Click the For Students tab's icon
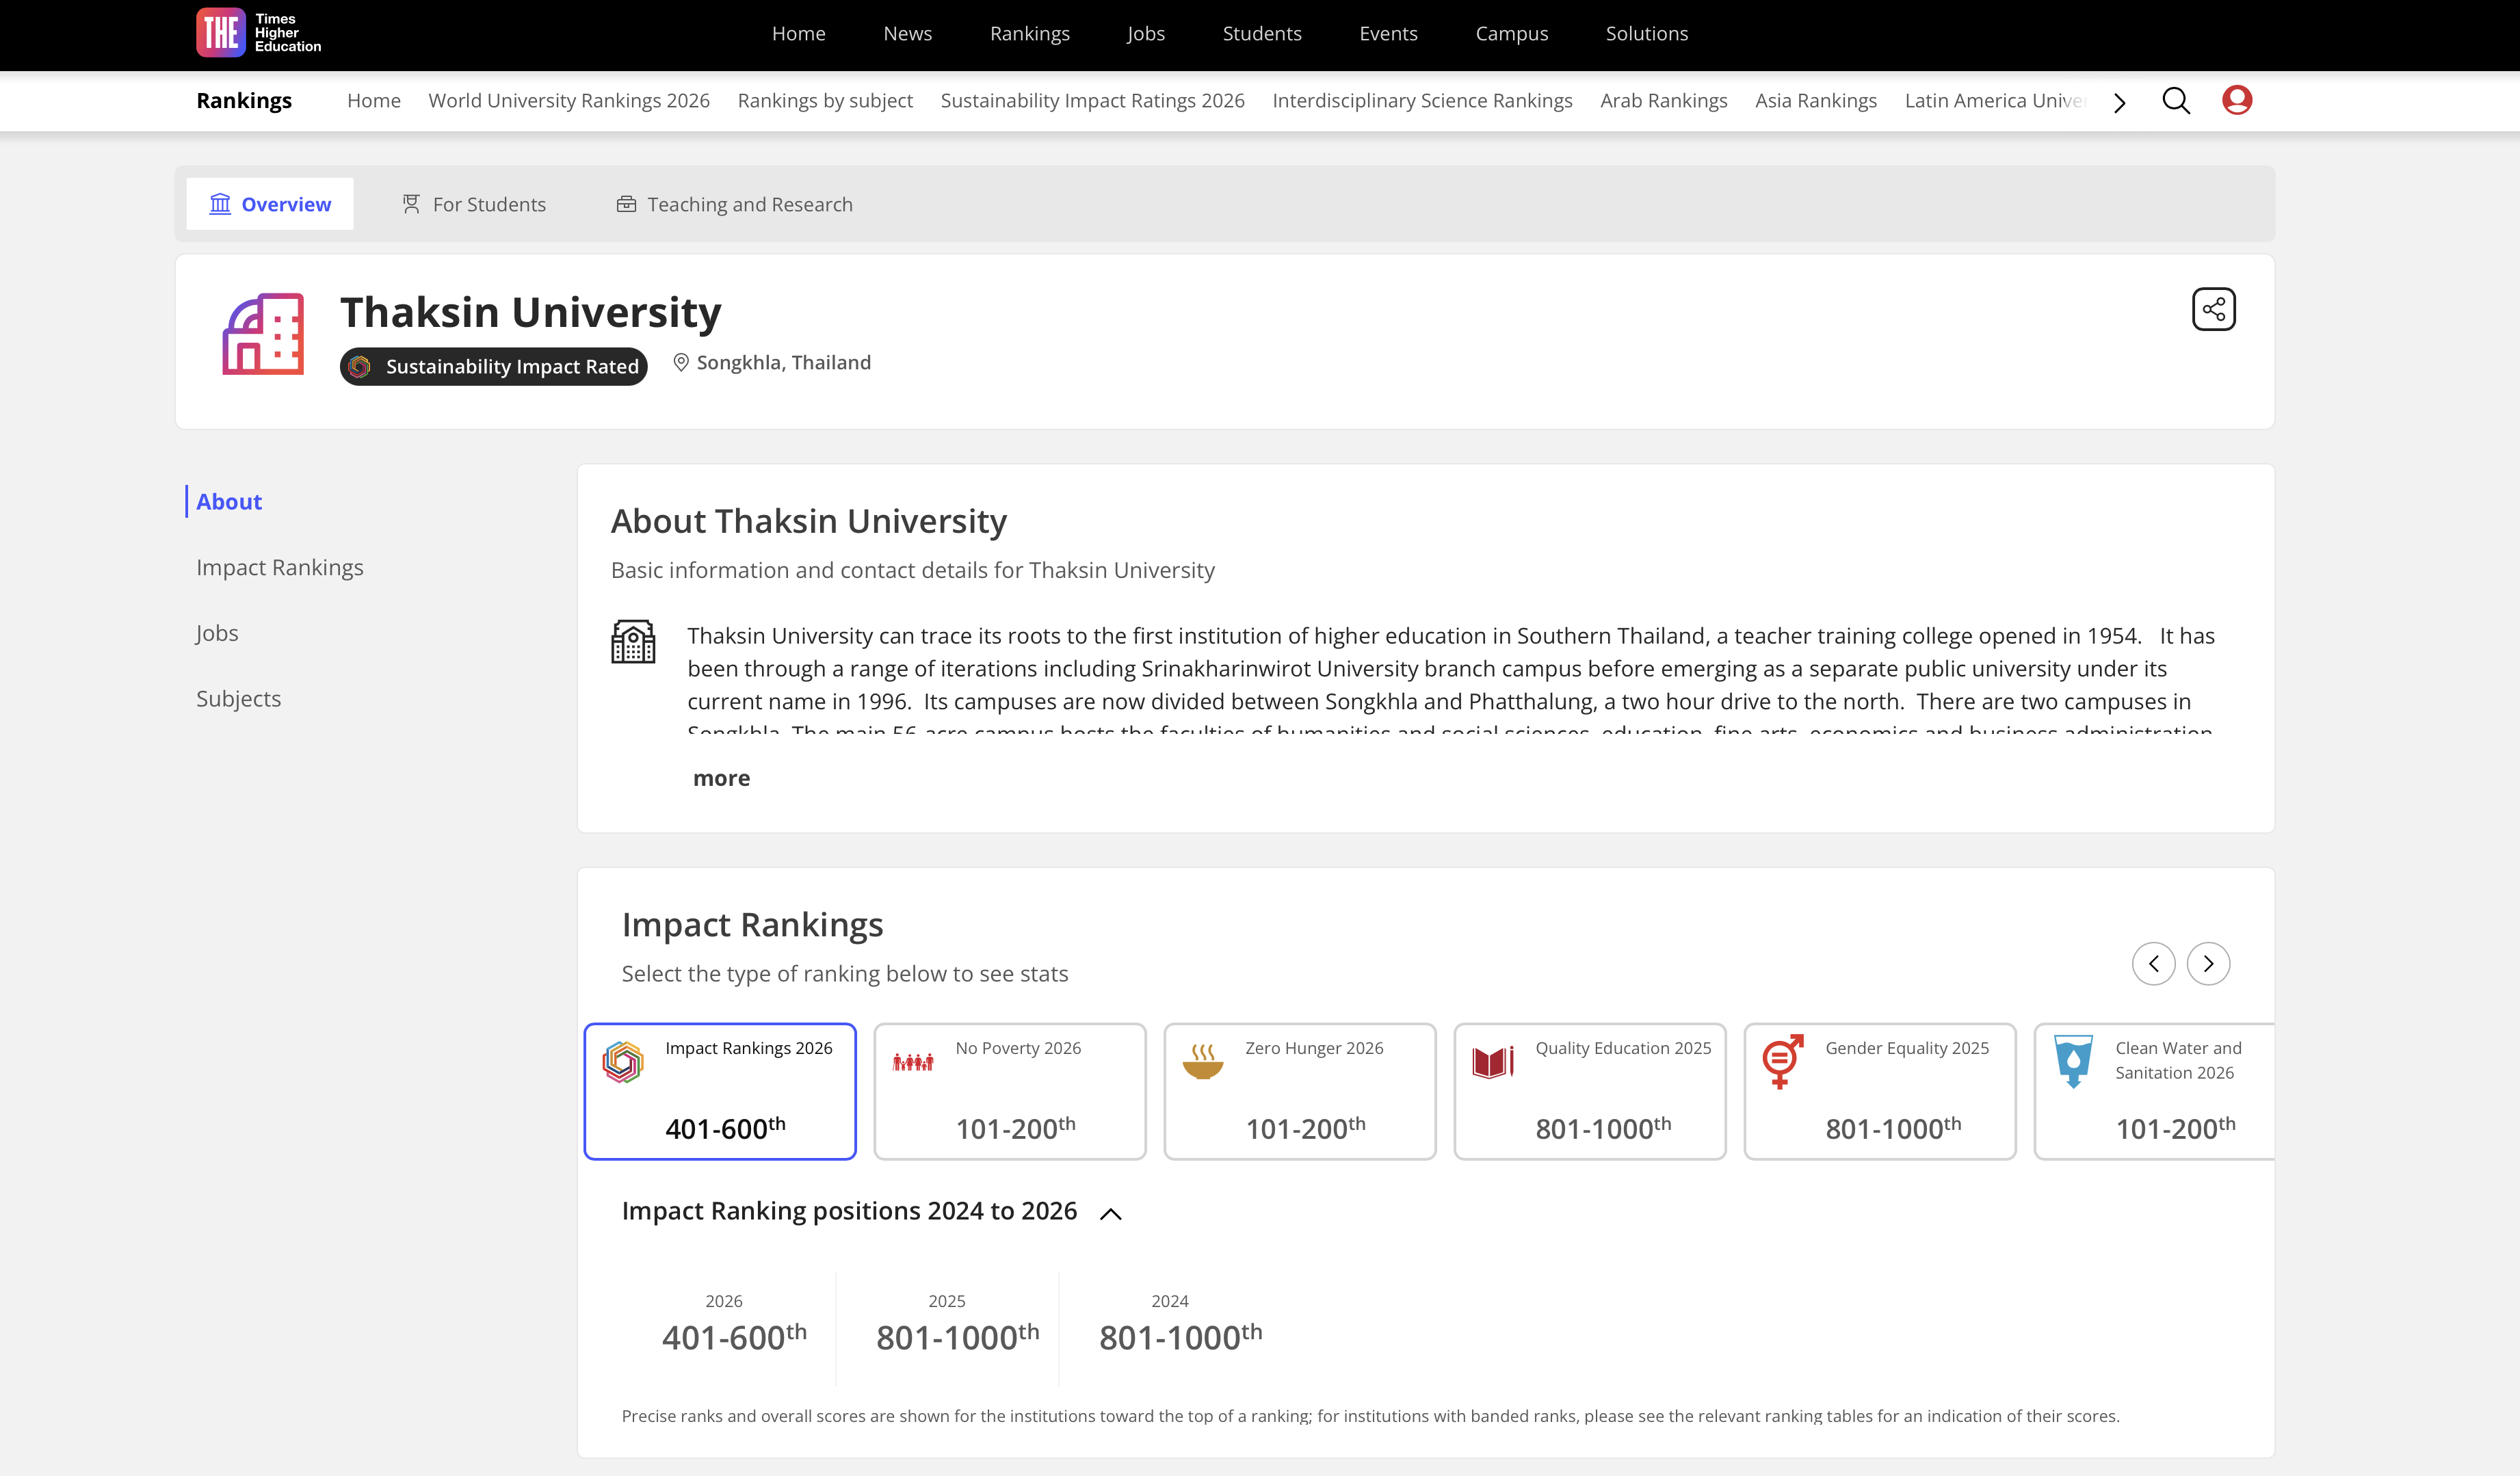The image size is (2520, 1476). point(411,204)
